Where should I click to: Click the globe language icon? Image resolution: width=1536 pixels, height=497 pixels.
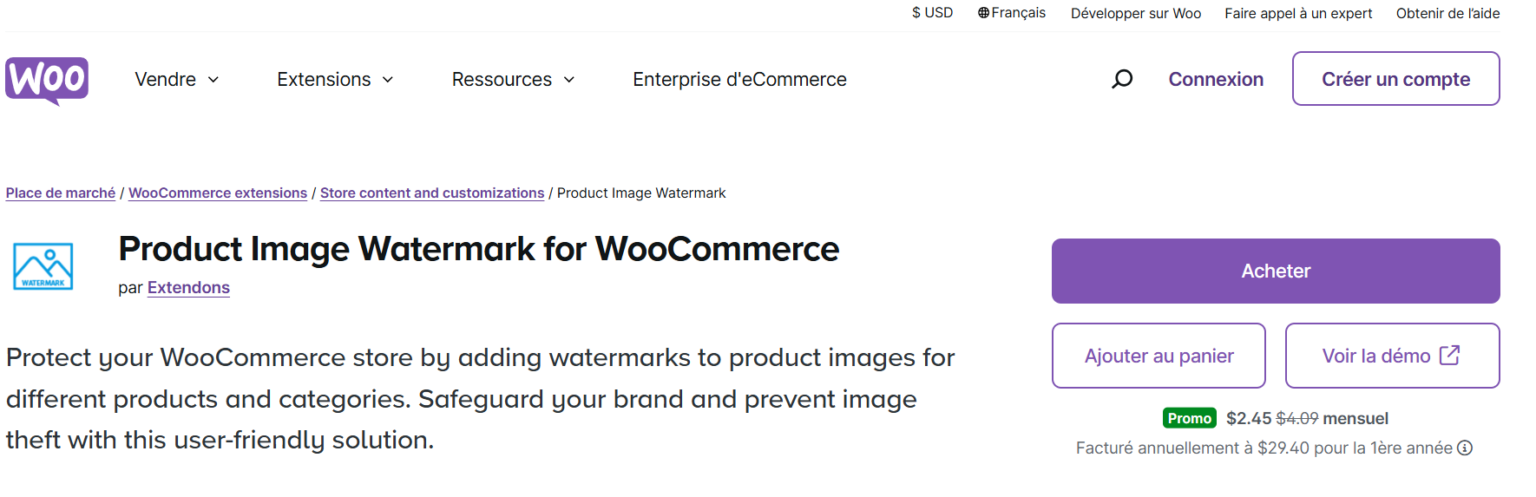[x=984, y=13]
